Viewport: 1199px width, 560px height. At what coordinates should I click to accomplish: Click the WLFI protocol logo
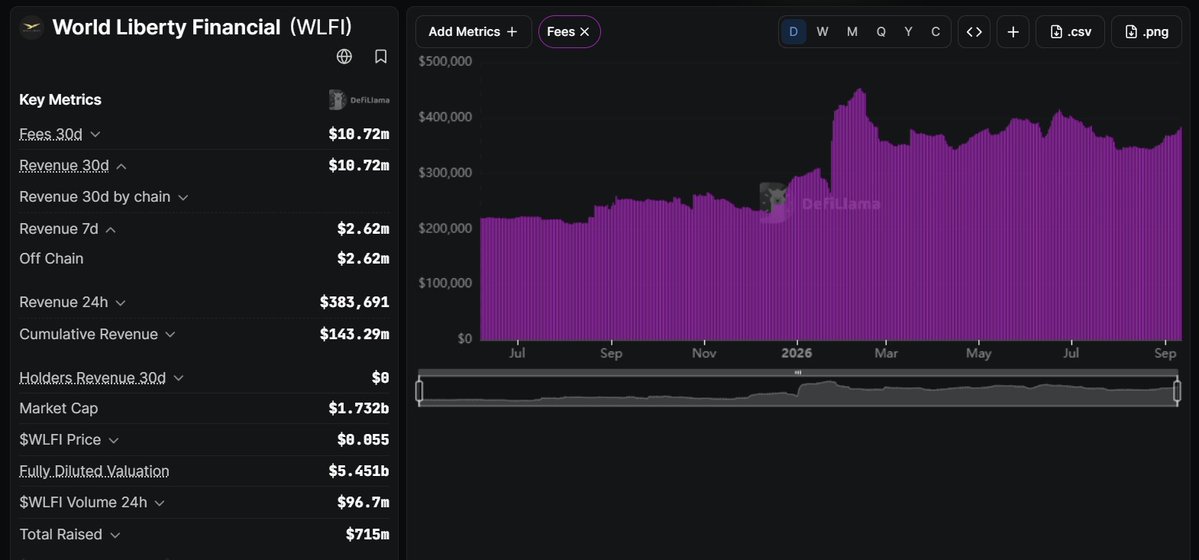[x=31, y=28]
